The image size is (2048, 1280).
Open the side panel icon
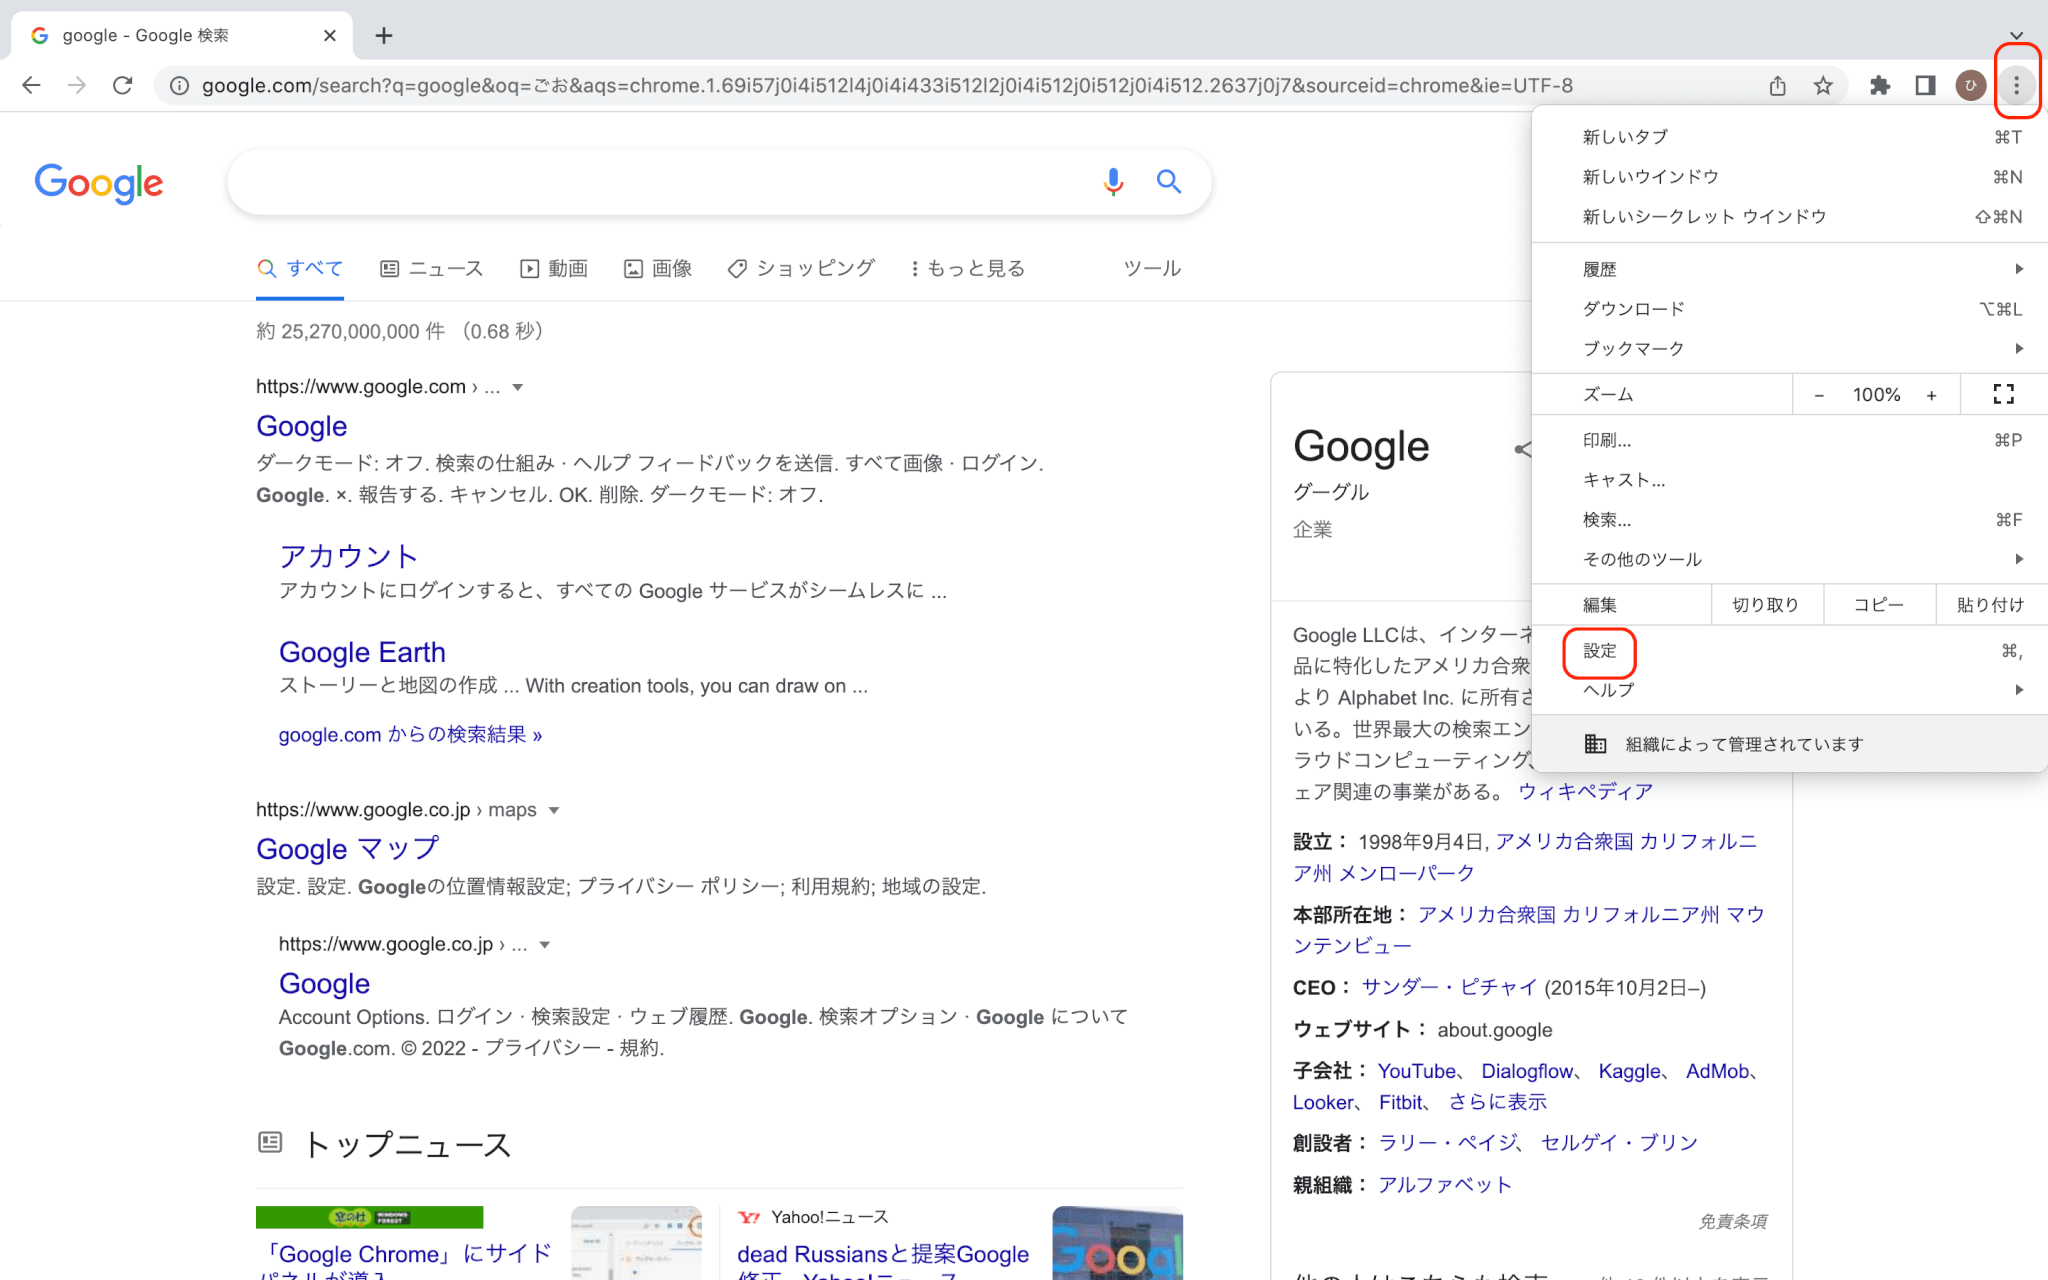tap(1924, 85)
